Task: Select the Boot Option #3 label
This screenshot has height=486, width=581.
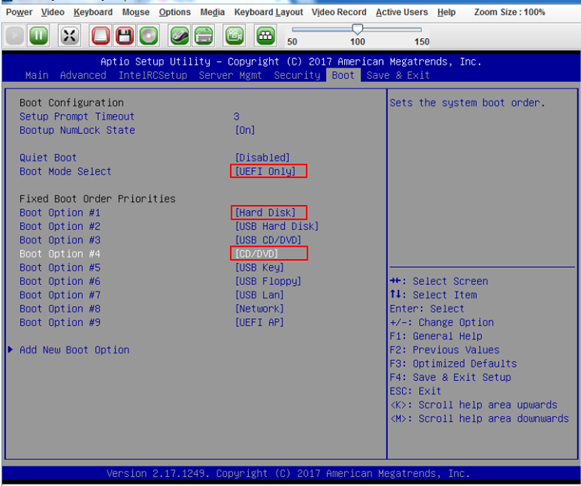Action: [x=60, y=240]
